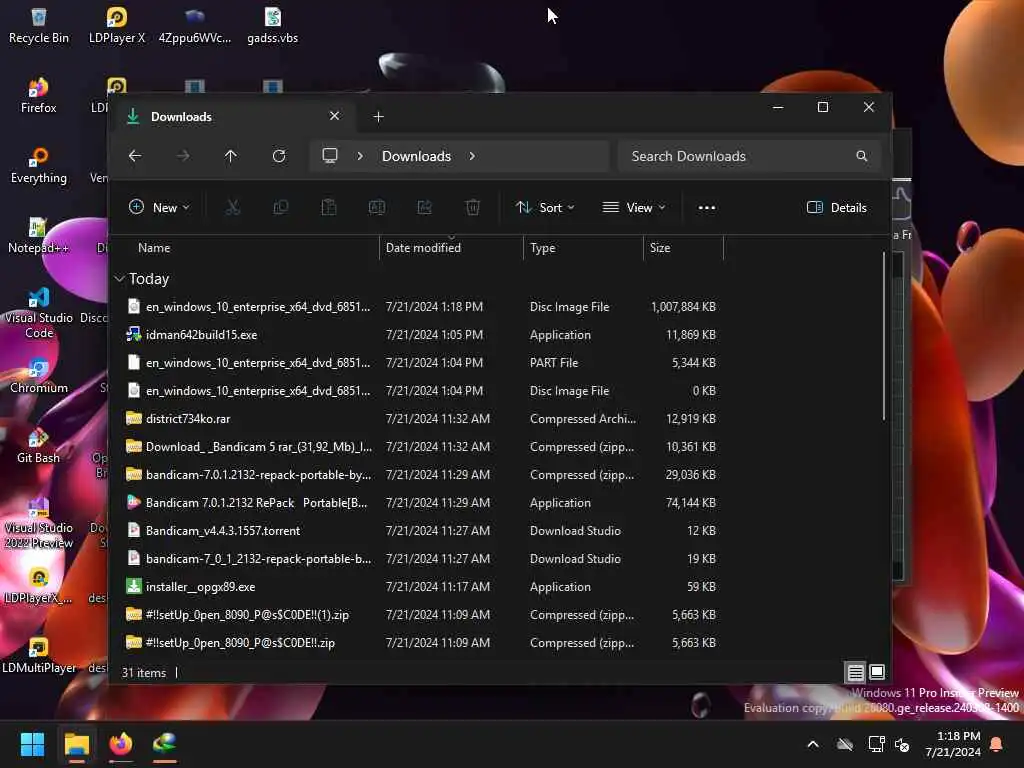
Task: Select idman642build15.exe file
Action: tap(422, 335)
